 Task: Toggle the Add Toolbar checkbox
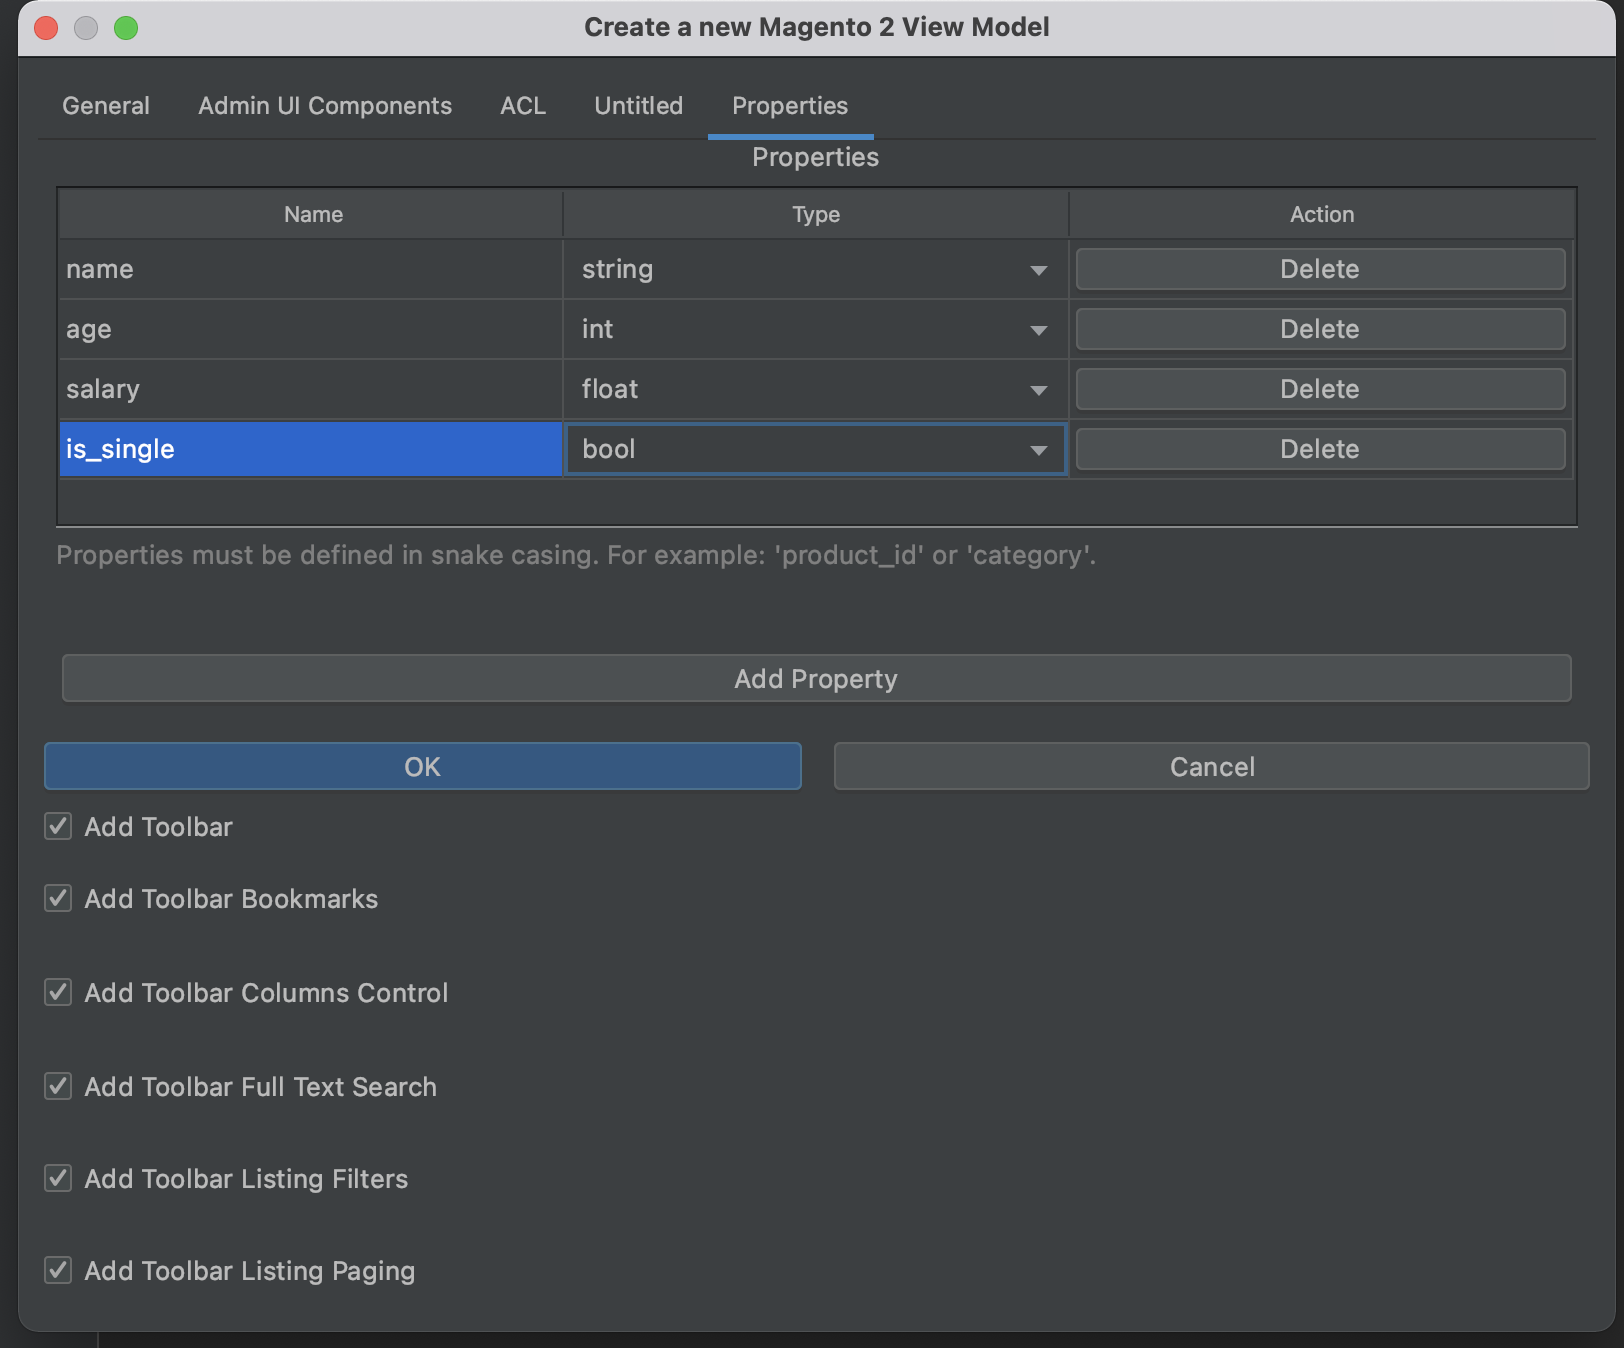click(x=58, y=827)
